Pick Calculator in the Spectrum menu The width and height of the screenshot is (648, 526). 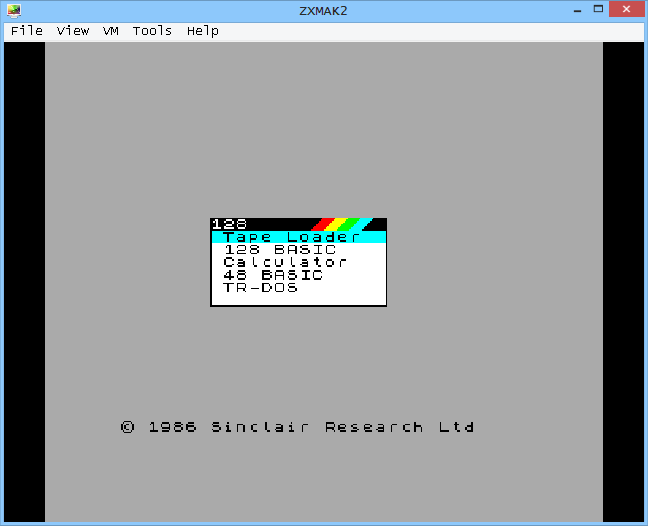point(285,262)
